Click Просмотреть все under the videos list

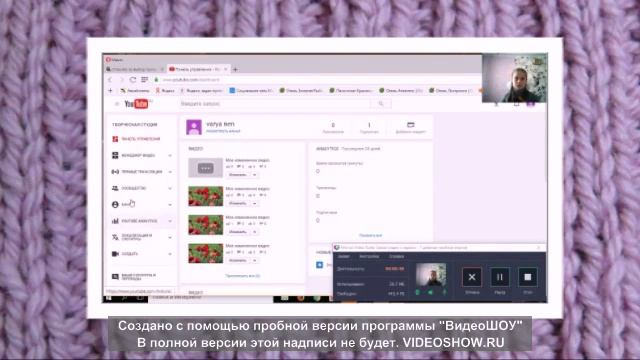click(x=242, y=276)
